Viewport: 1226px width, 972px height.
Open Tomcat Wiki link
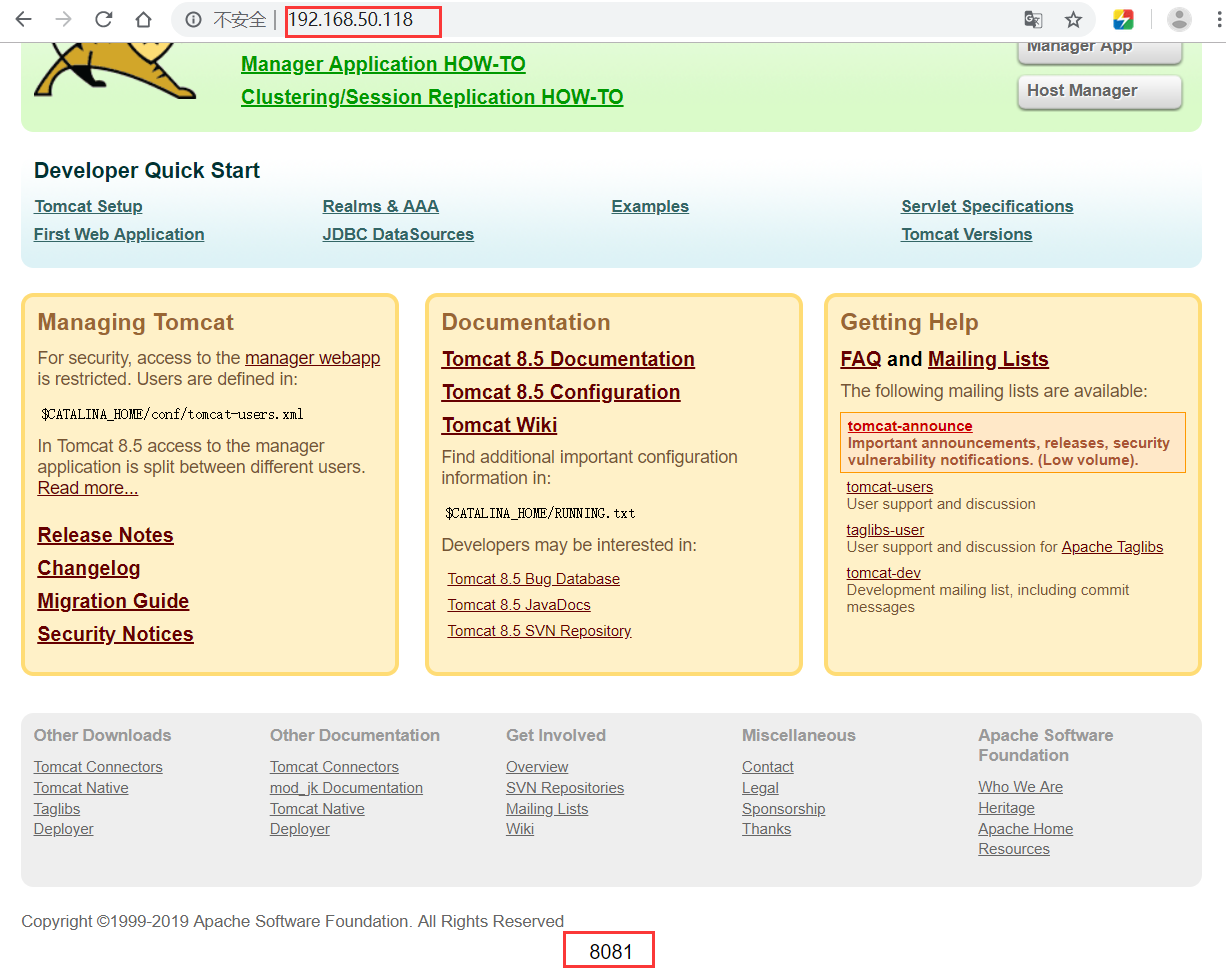point(499,425)
